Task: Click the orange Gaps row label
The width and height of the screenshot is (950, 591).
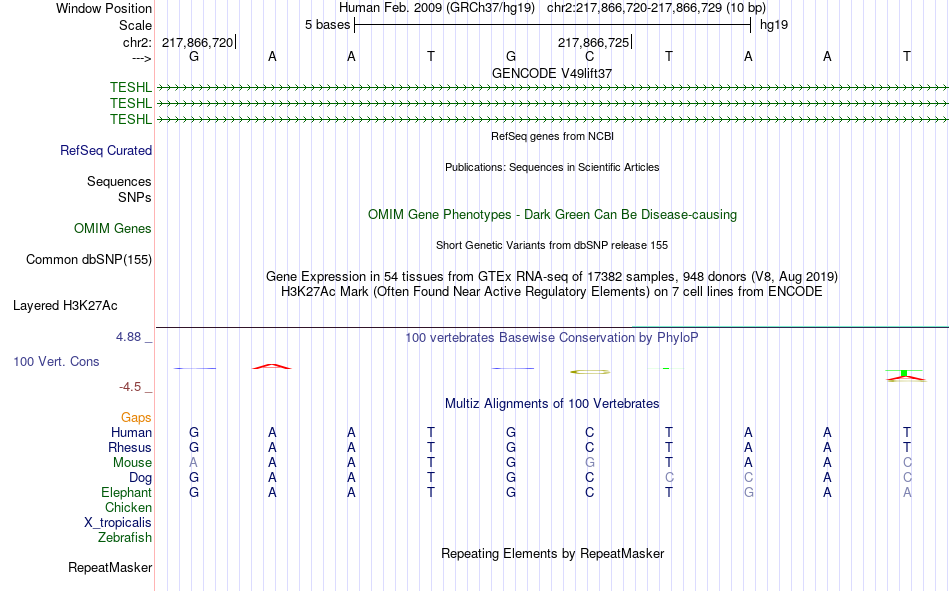Action: point(136,417)
